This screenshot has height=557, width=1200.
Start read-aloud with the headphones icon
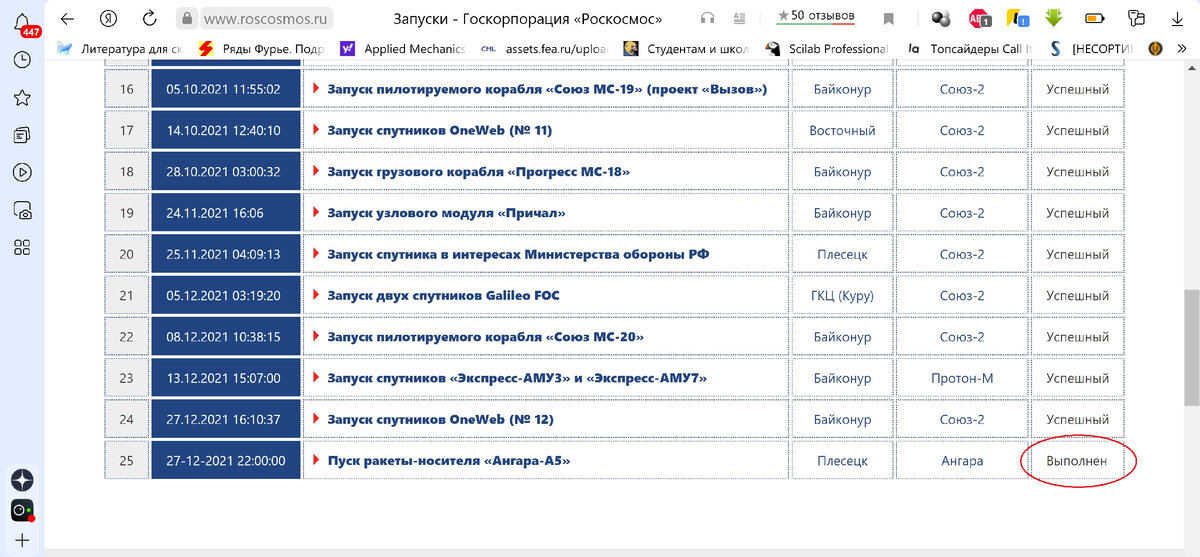708,18
